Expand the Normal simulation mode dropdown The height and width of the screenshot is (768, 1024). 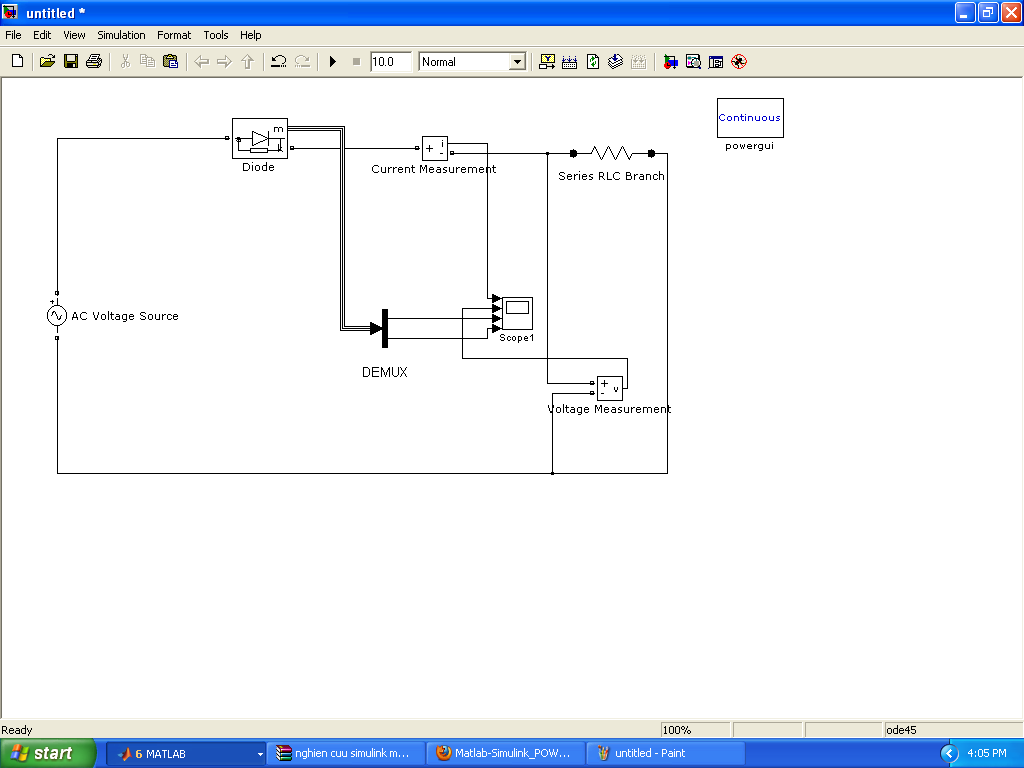517,62
